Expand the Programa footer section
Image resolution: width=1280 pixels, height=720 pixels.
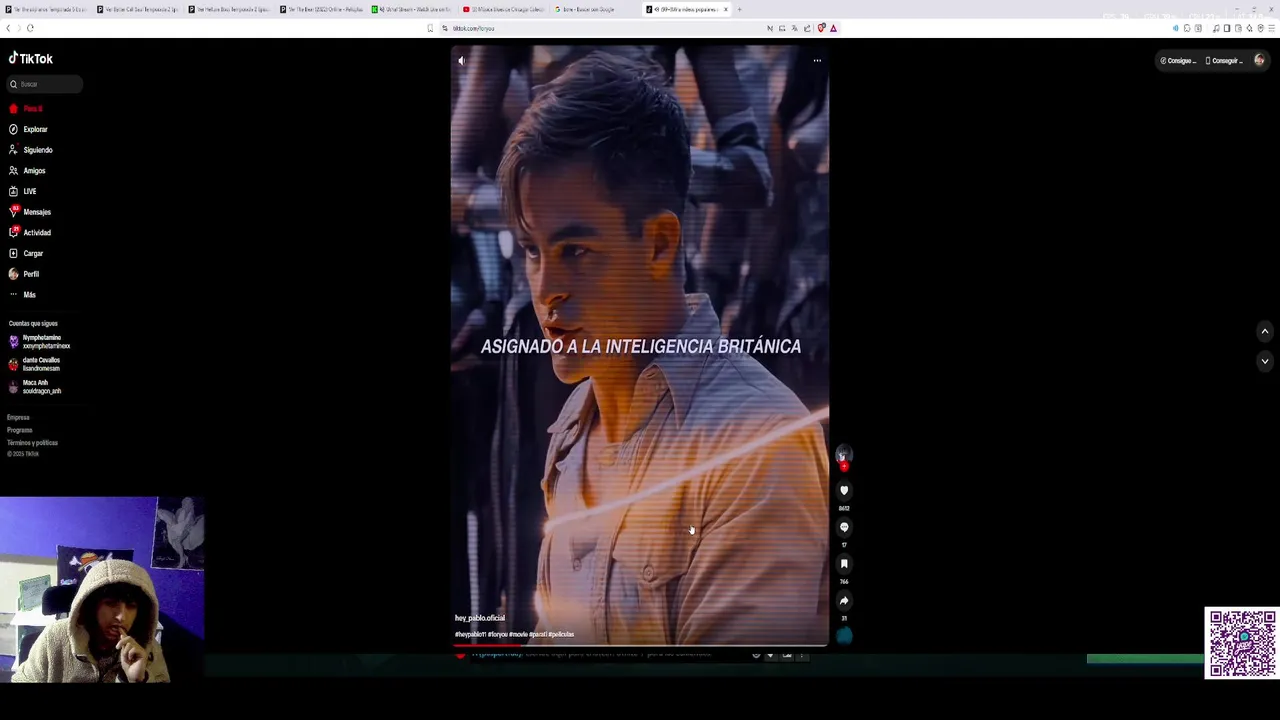[x=19, y=430]
